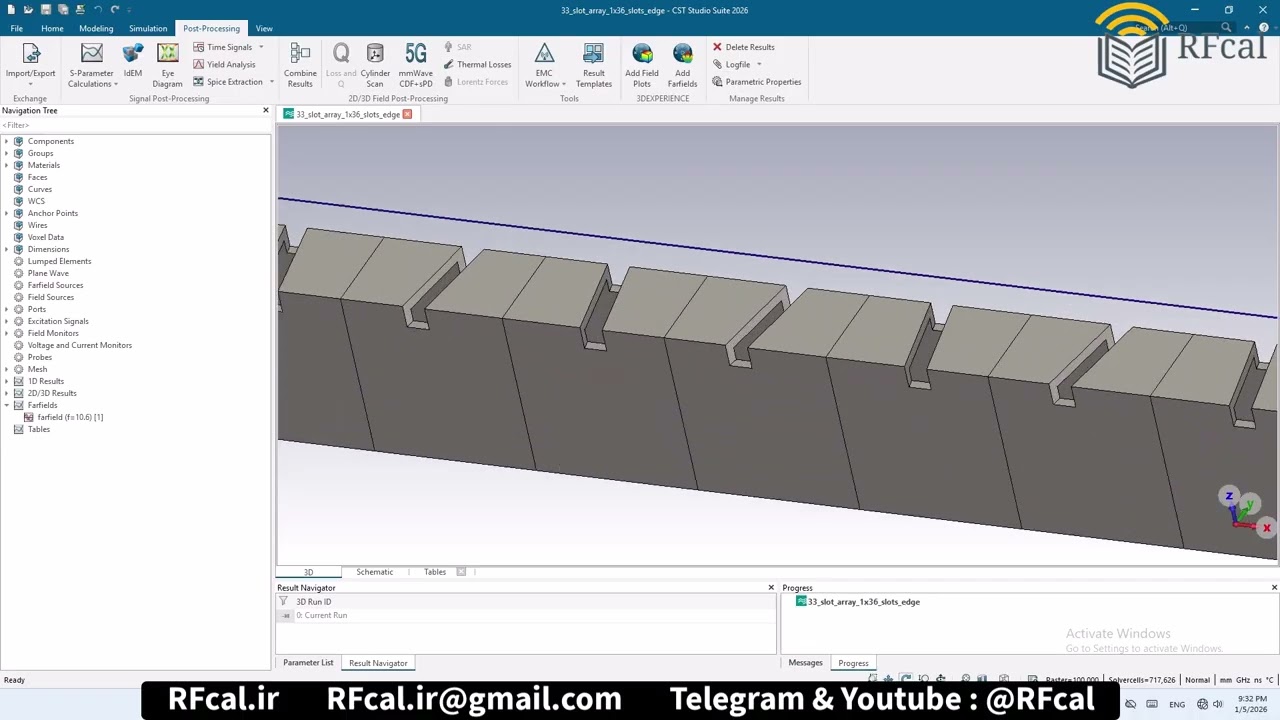Image resolution: width=1280 pixels, height=720 pixels.
Task: Redo the last action
Action: click(x=115, y=10)
